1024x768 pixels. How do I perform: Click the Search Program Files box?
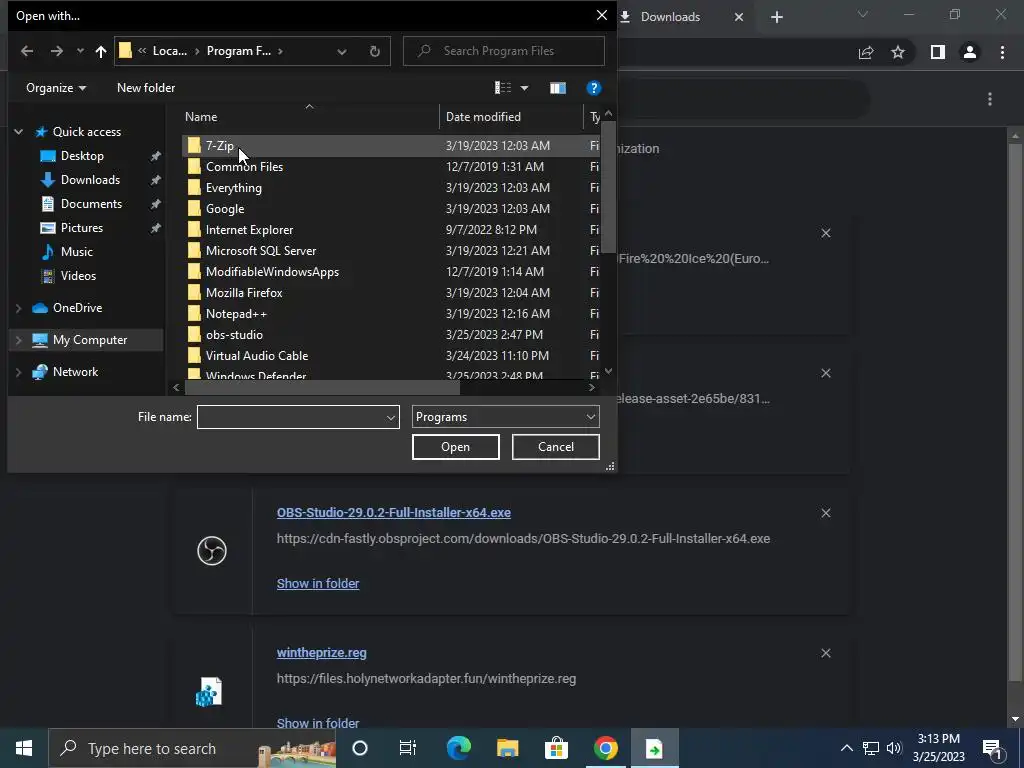coord(504,51)
